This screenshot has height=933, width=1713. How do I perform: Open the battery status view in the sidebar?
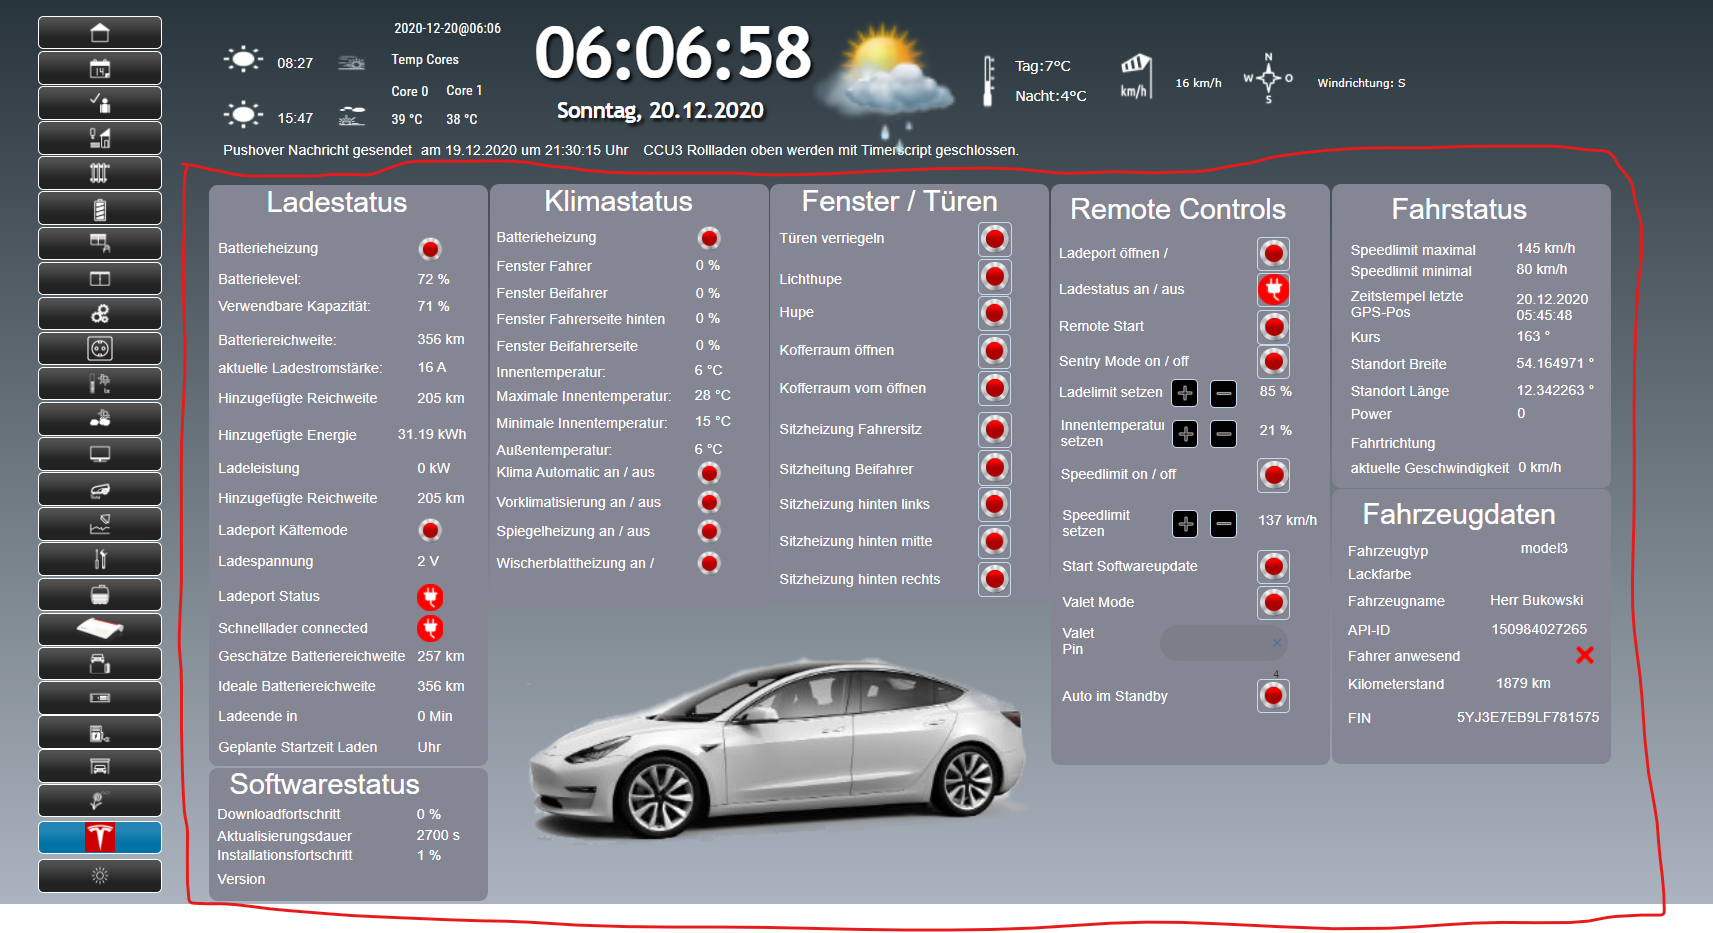(x=100, y=208)
